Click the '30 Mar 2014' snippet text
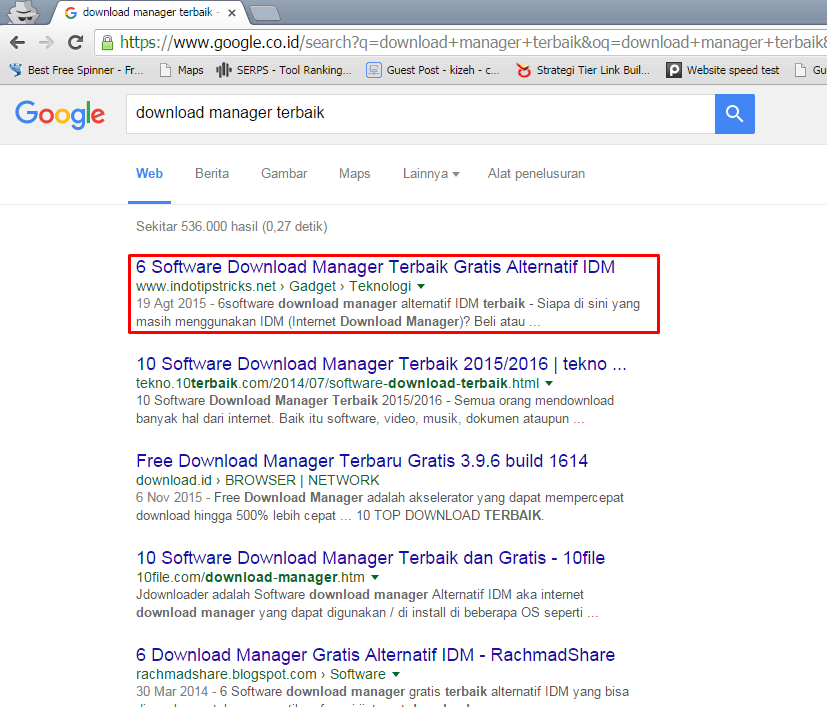827x707 pixels. point(172,692)
